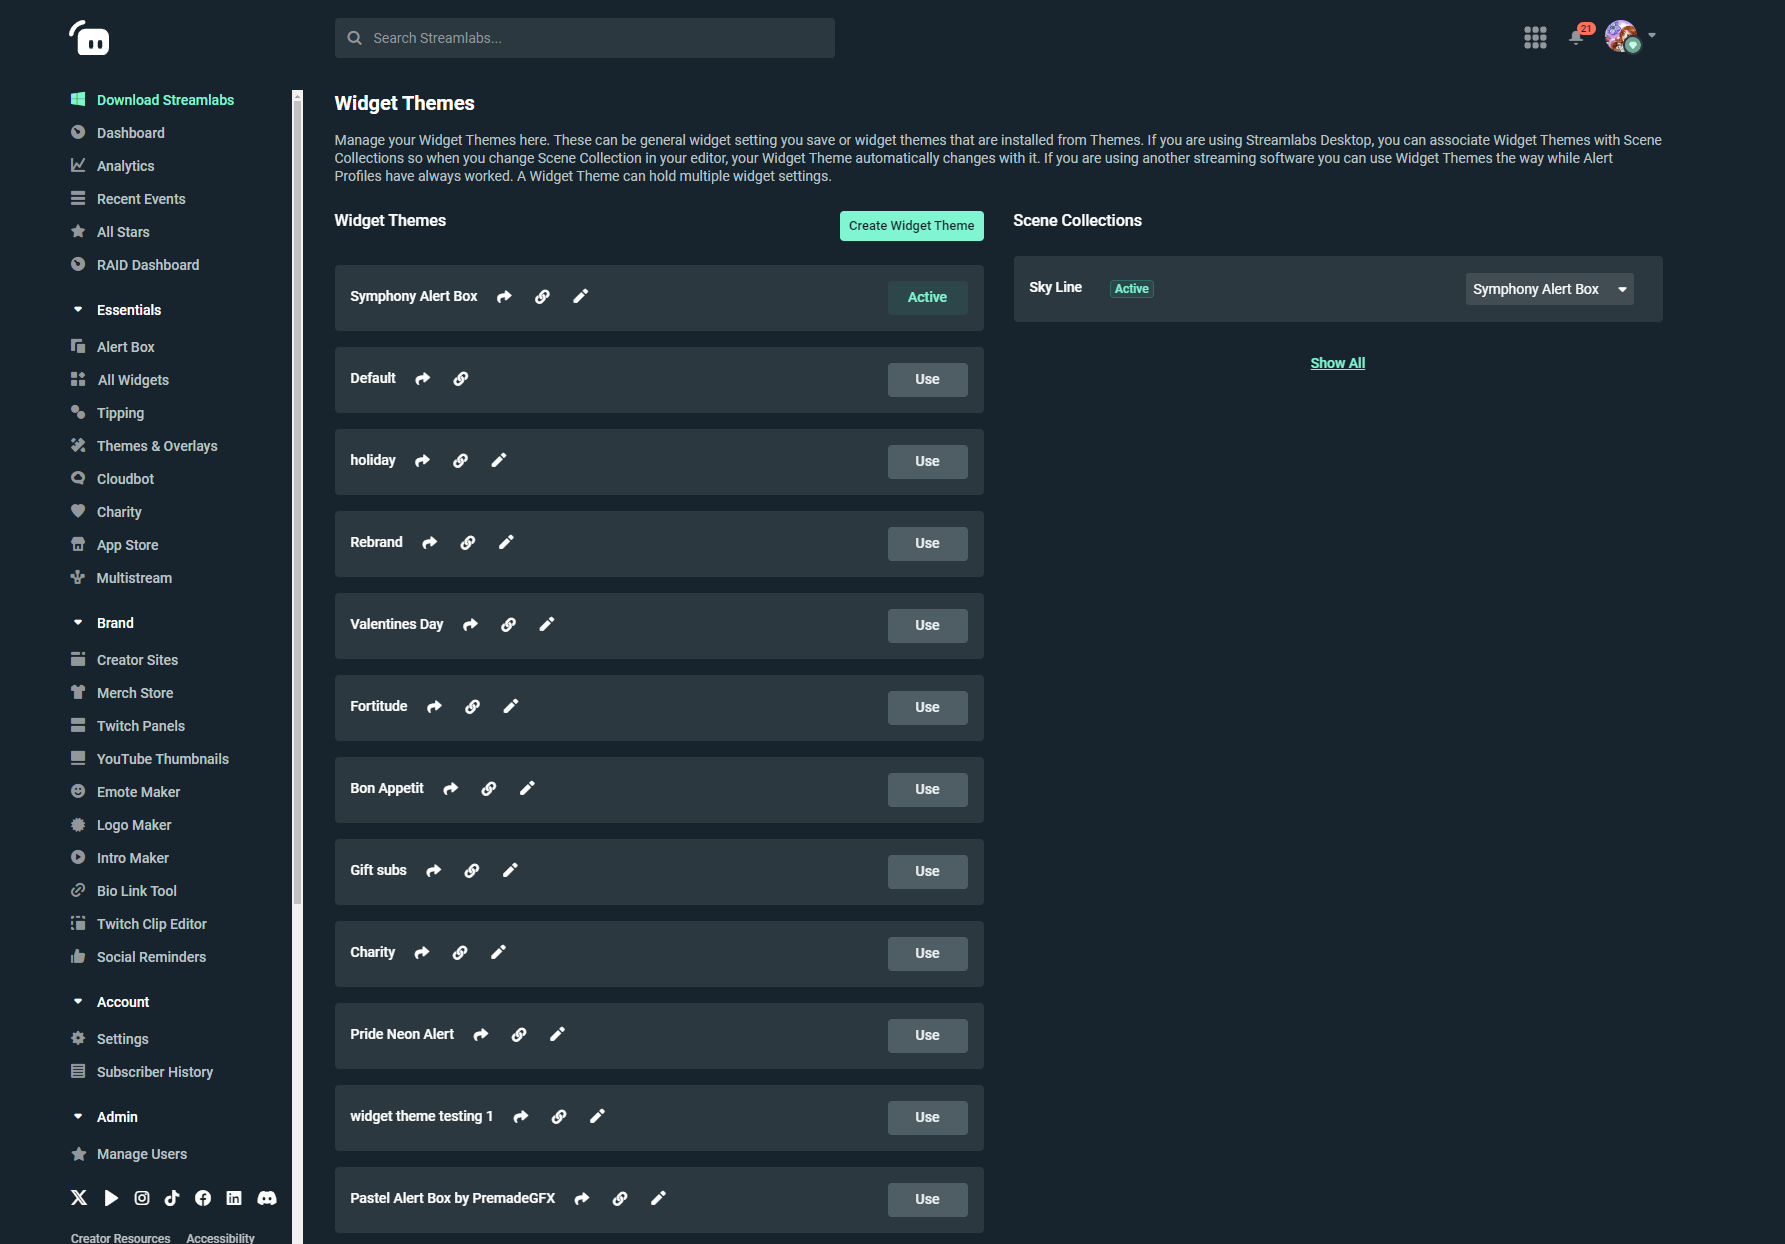The height and width of the screenshot is (1244, 1785).
Task: Click the Show All link
Action: coord(1337,363)
